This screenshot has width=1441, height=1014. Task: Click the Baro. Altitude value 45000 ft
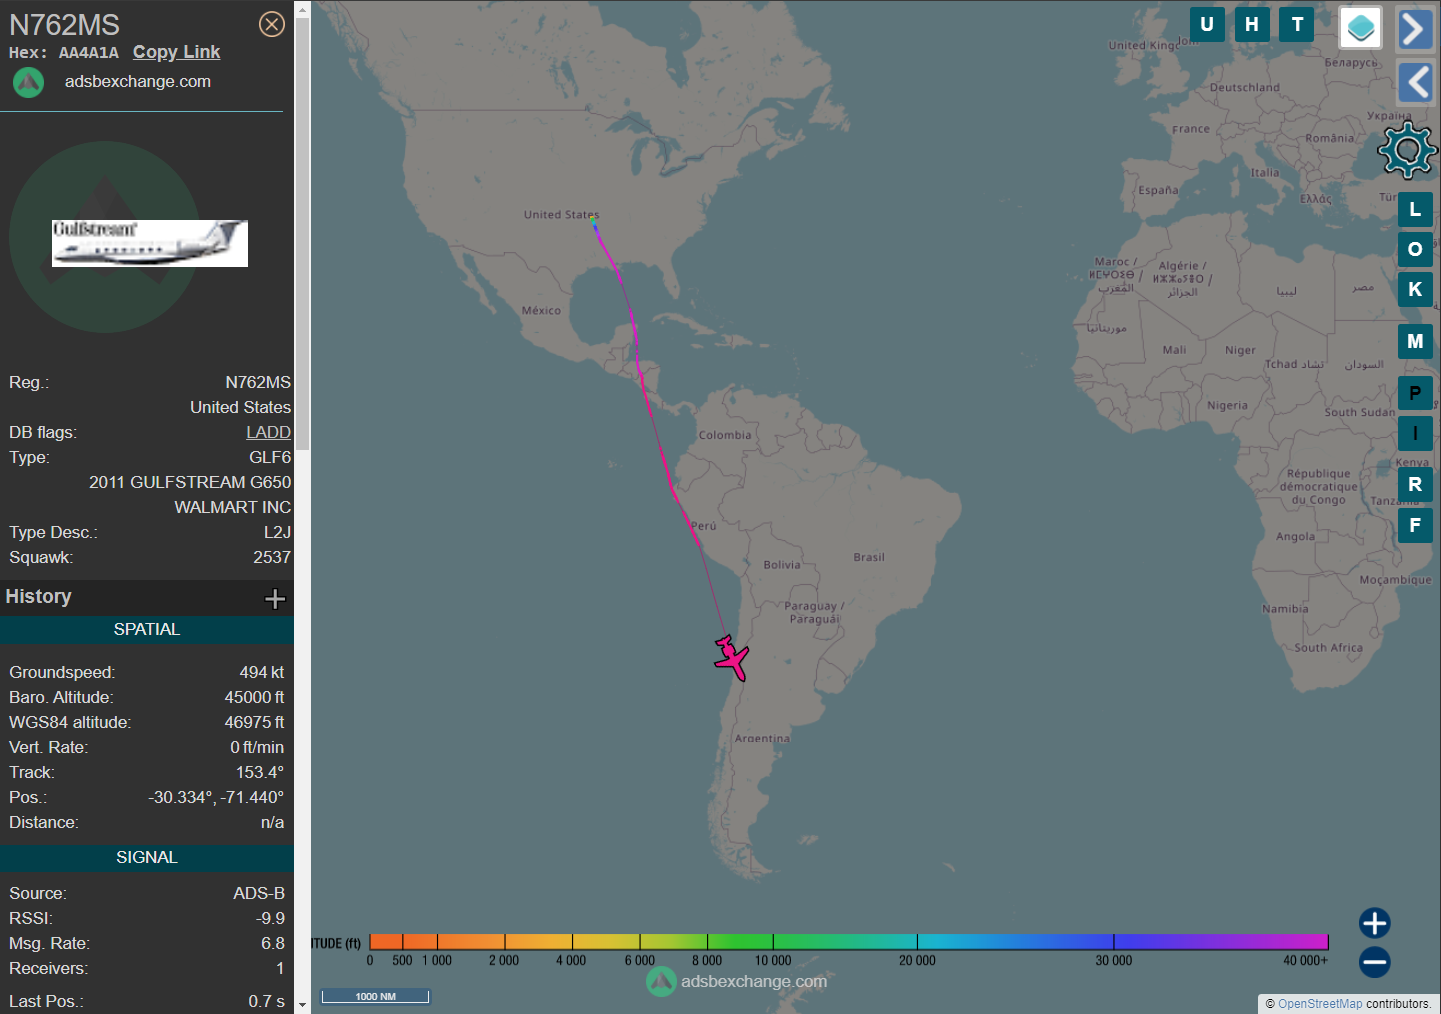(254, 698)
